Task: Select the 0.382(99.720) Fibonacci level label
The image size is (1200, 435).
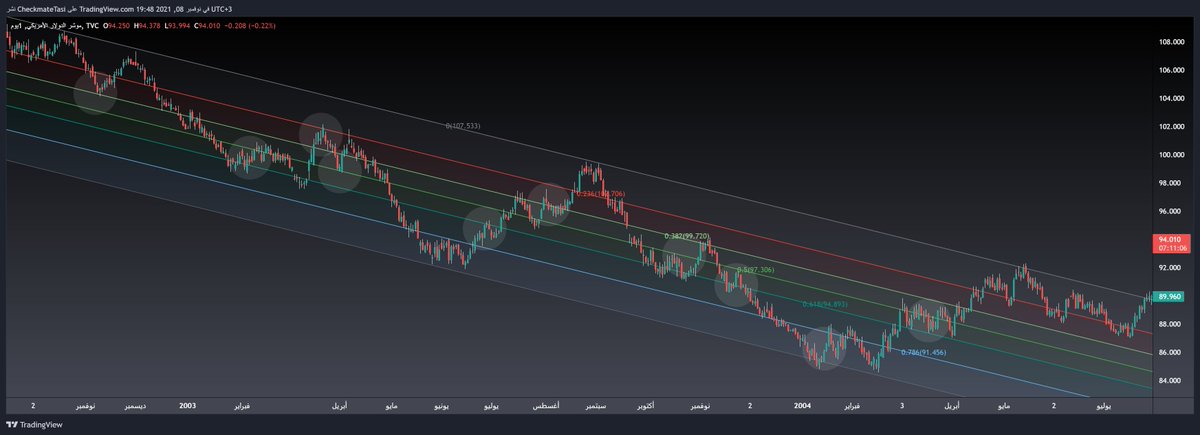Action: tap(687, 236)
